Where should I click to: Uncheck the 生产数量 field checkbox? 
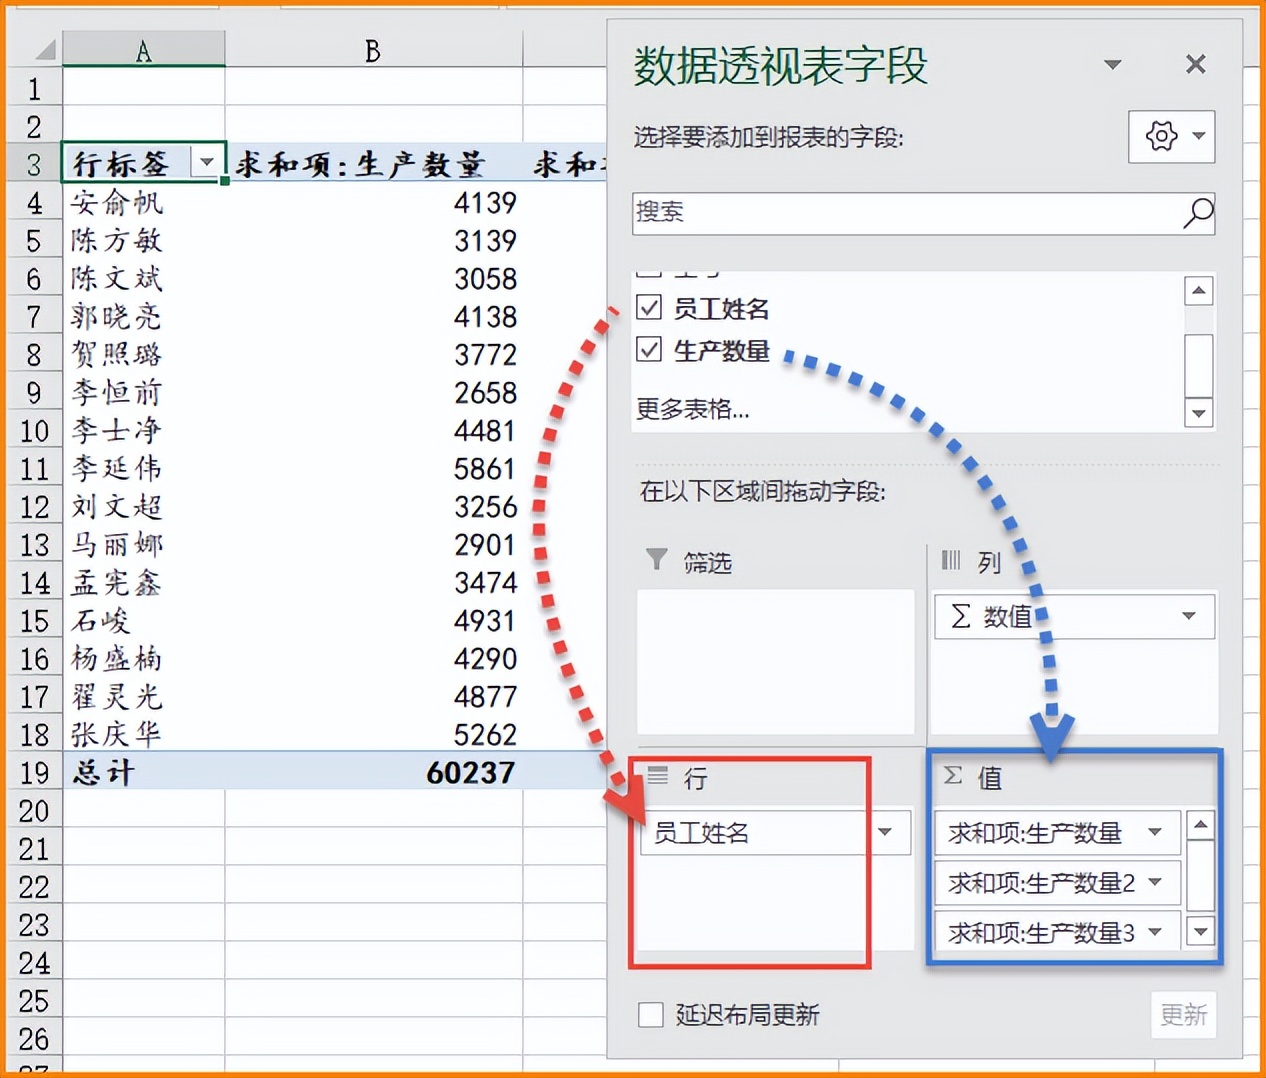click(x=648, y=350)
